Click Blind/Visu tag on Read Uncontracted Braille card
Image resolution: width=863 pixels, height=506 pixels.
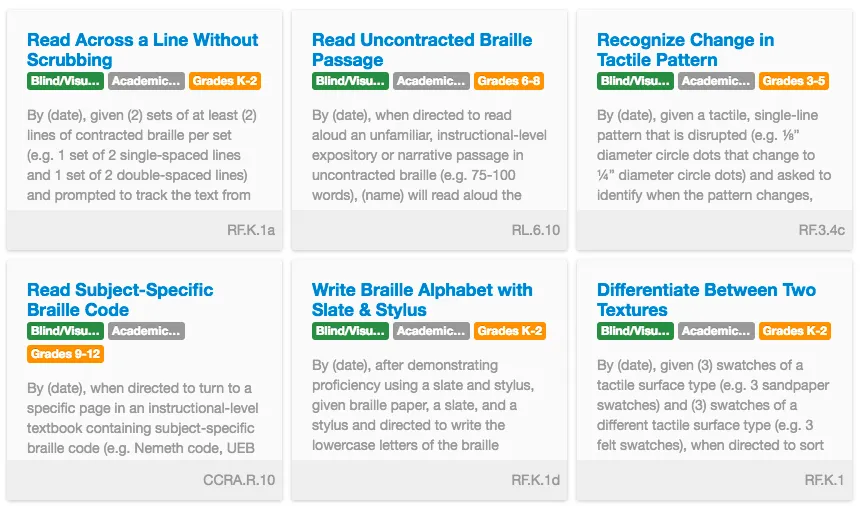[x=350, y=81]
